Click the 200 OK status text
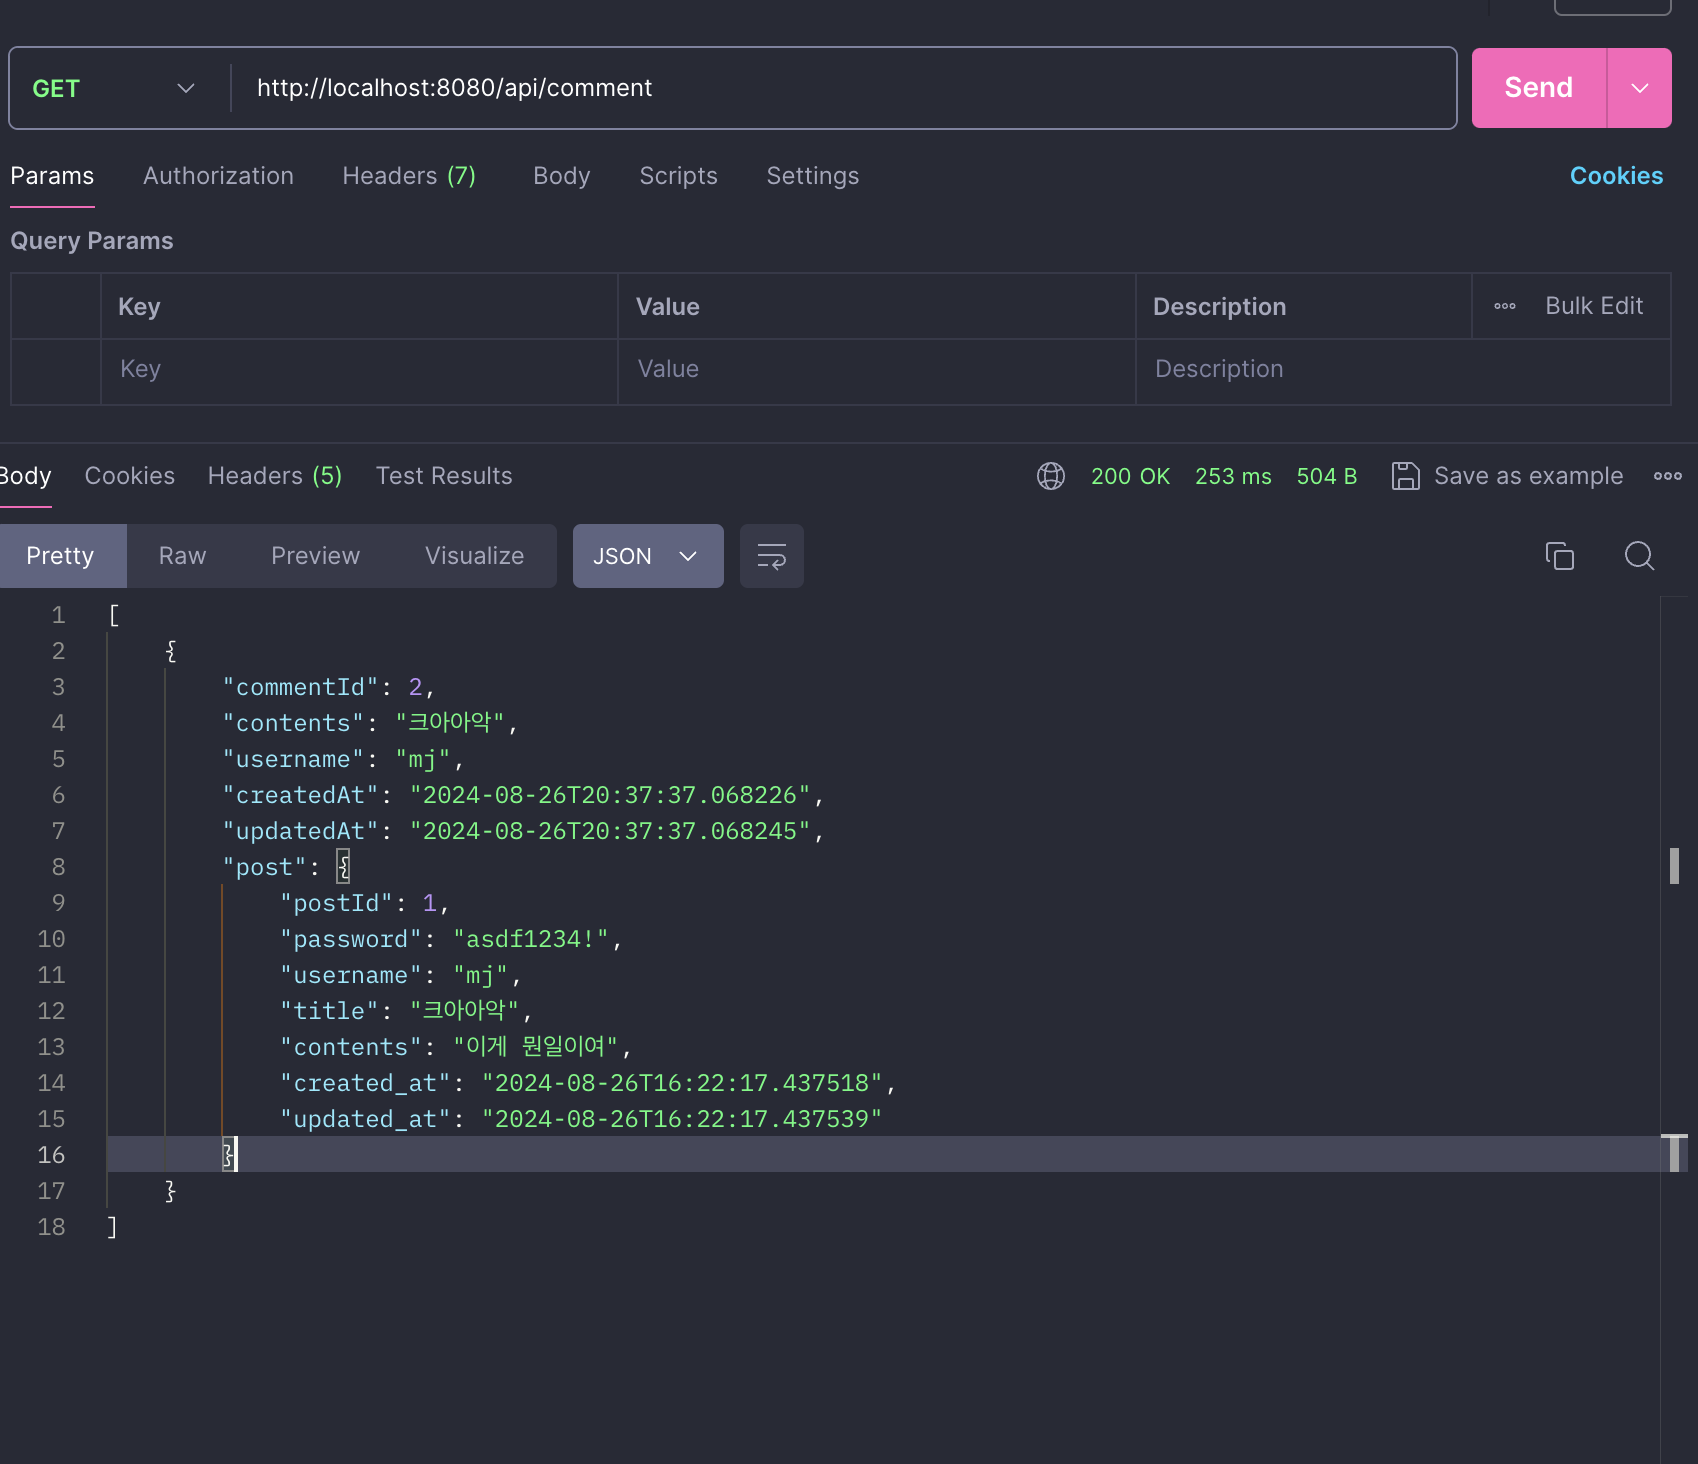 pos(1130,476)
